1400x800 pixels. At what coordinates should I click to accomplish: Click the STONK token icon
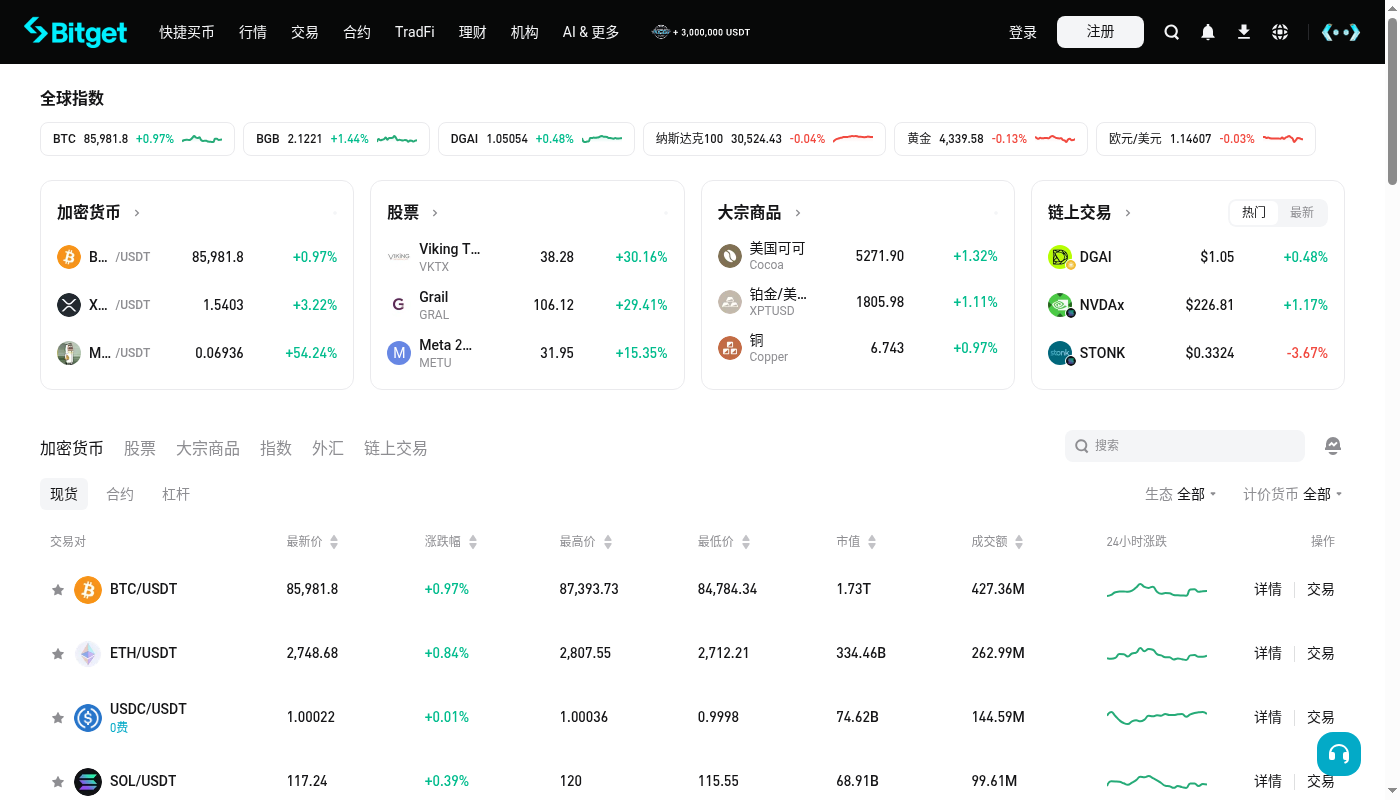pos(1060,353)
